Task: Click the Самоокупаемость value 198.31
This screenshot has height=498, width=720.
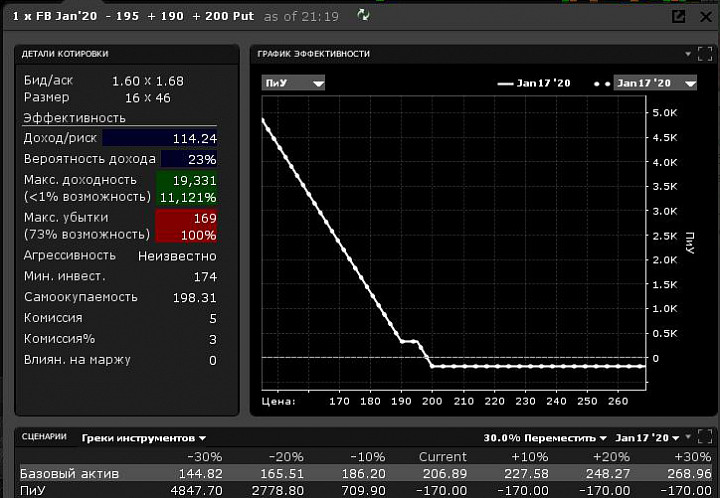Action: (x=195, y=298)
